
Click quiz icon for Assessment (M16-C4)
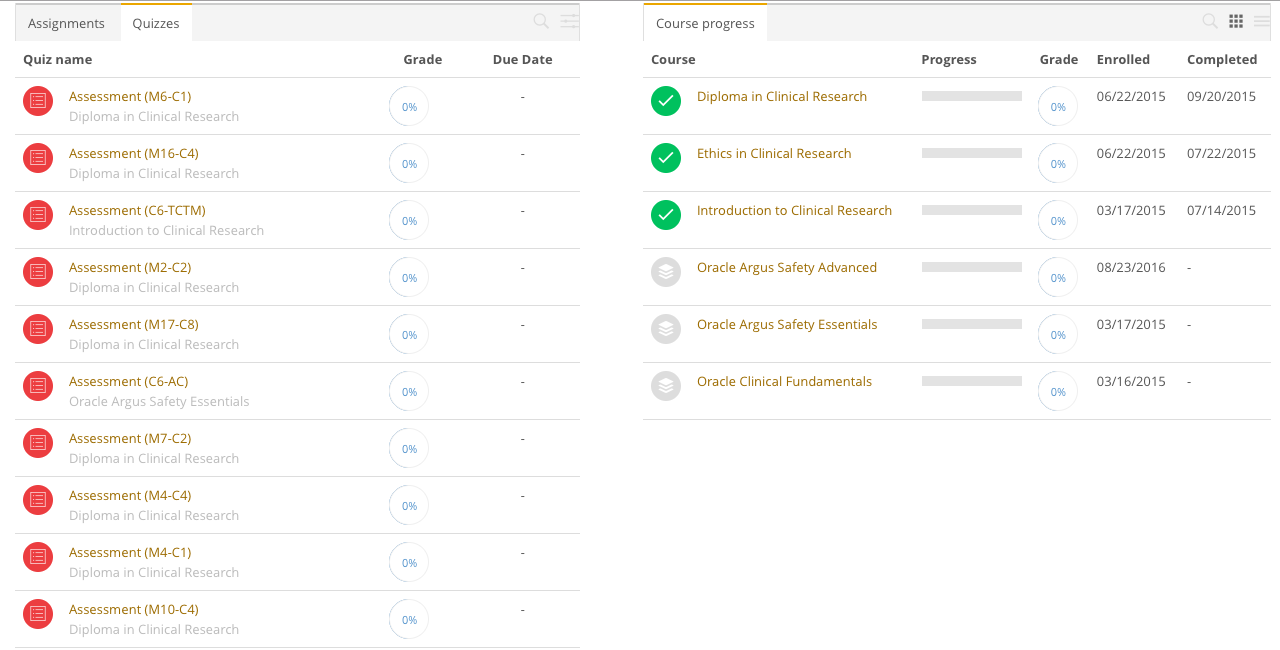click(x=38, y=158)
